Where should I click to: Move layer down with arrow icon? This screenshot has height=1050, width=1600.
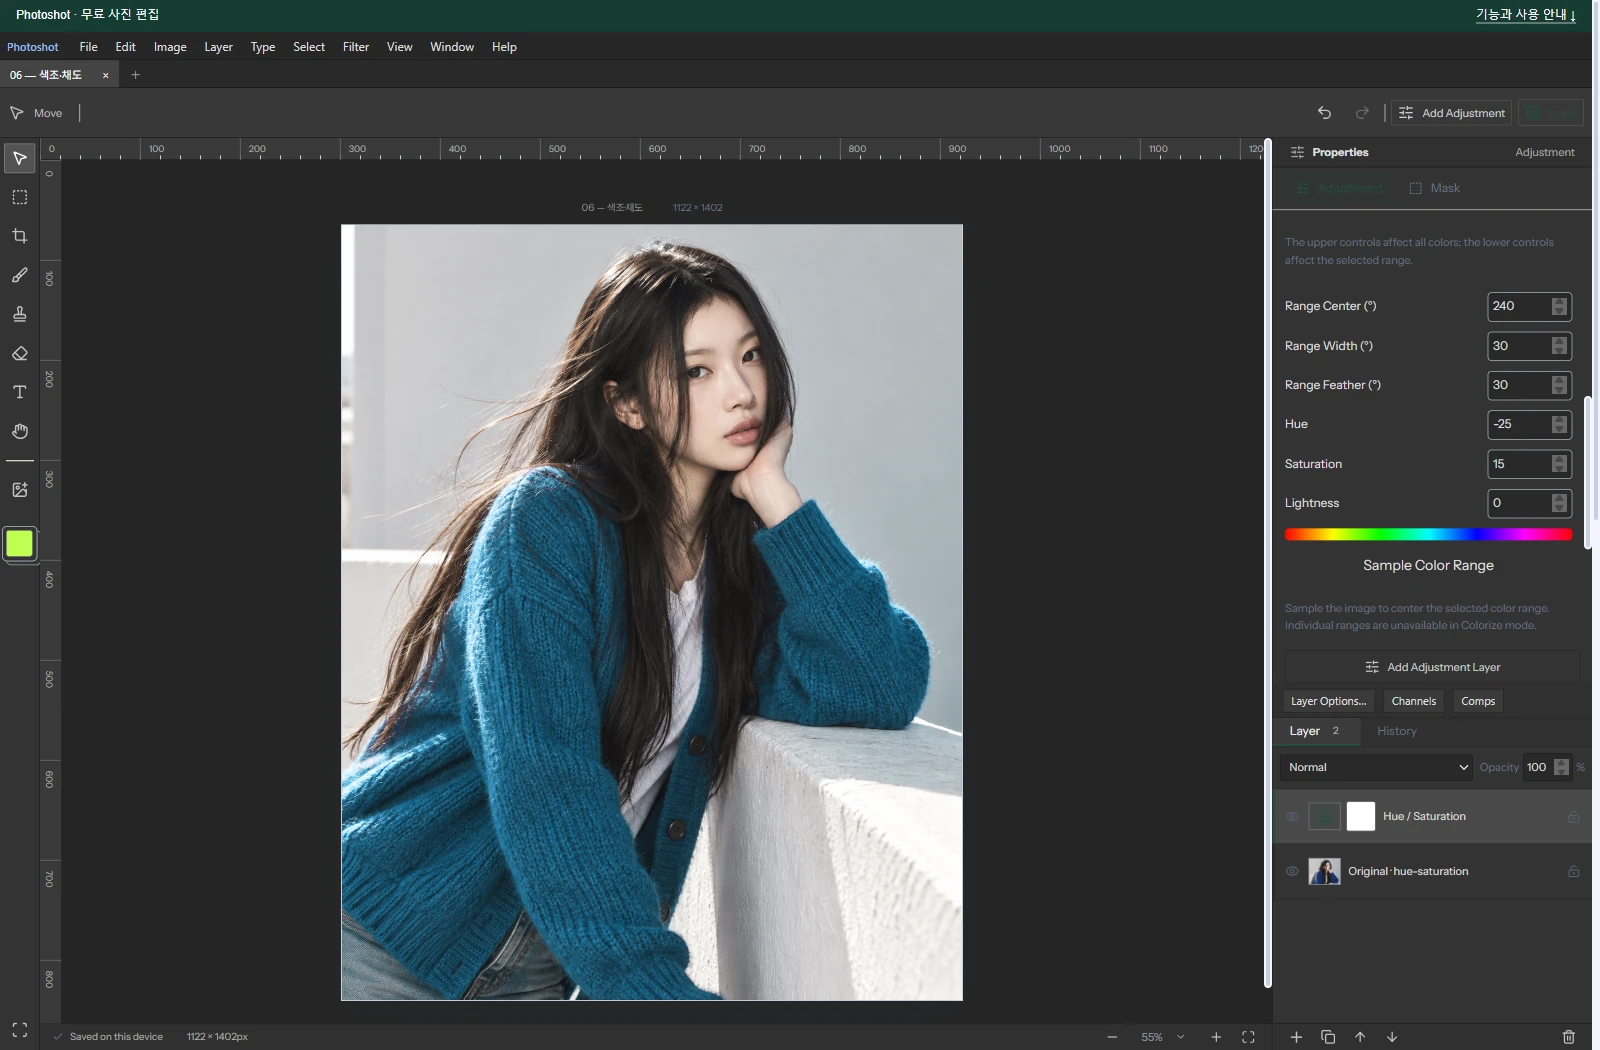[1392, 1037]
